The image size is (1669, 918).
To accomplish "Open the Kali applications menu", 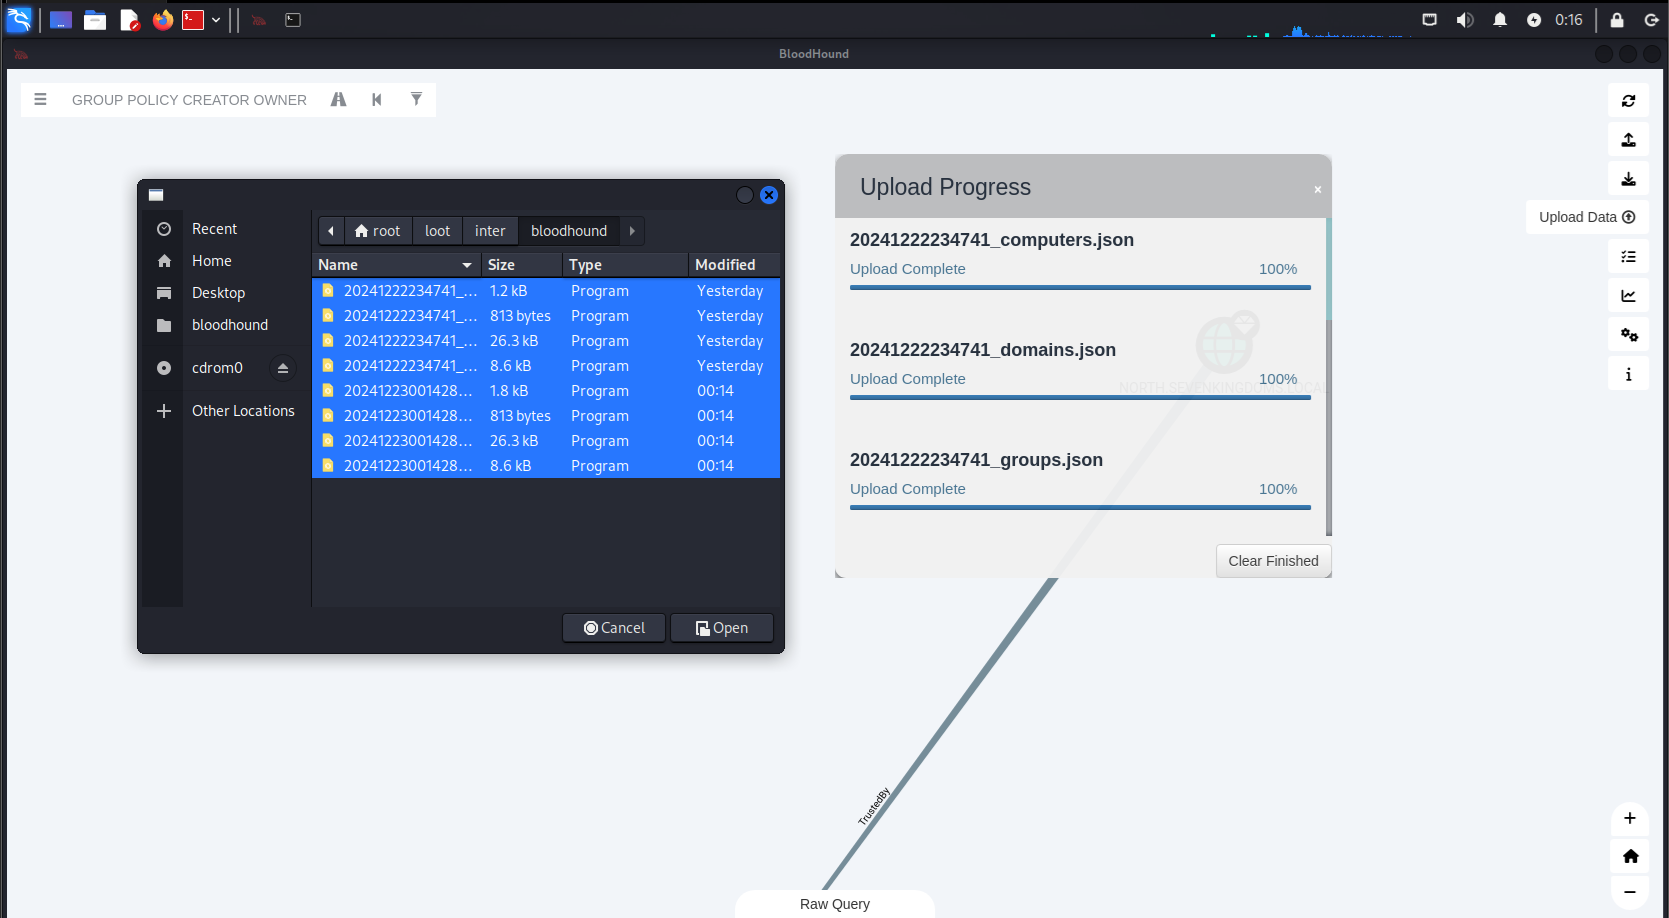I will pyautogui.click(x=19, y=19).
